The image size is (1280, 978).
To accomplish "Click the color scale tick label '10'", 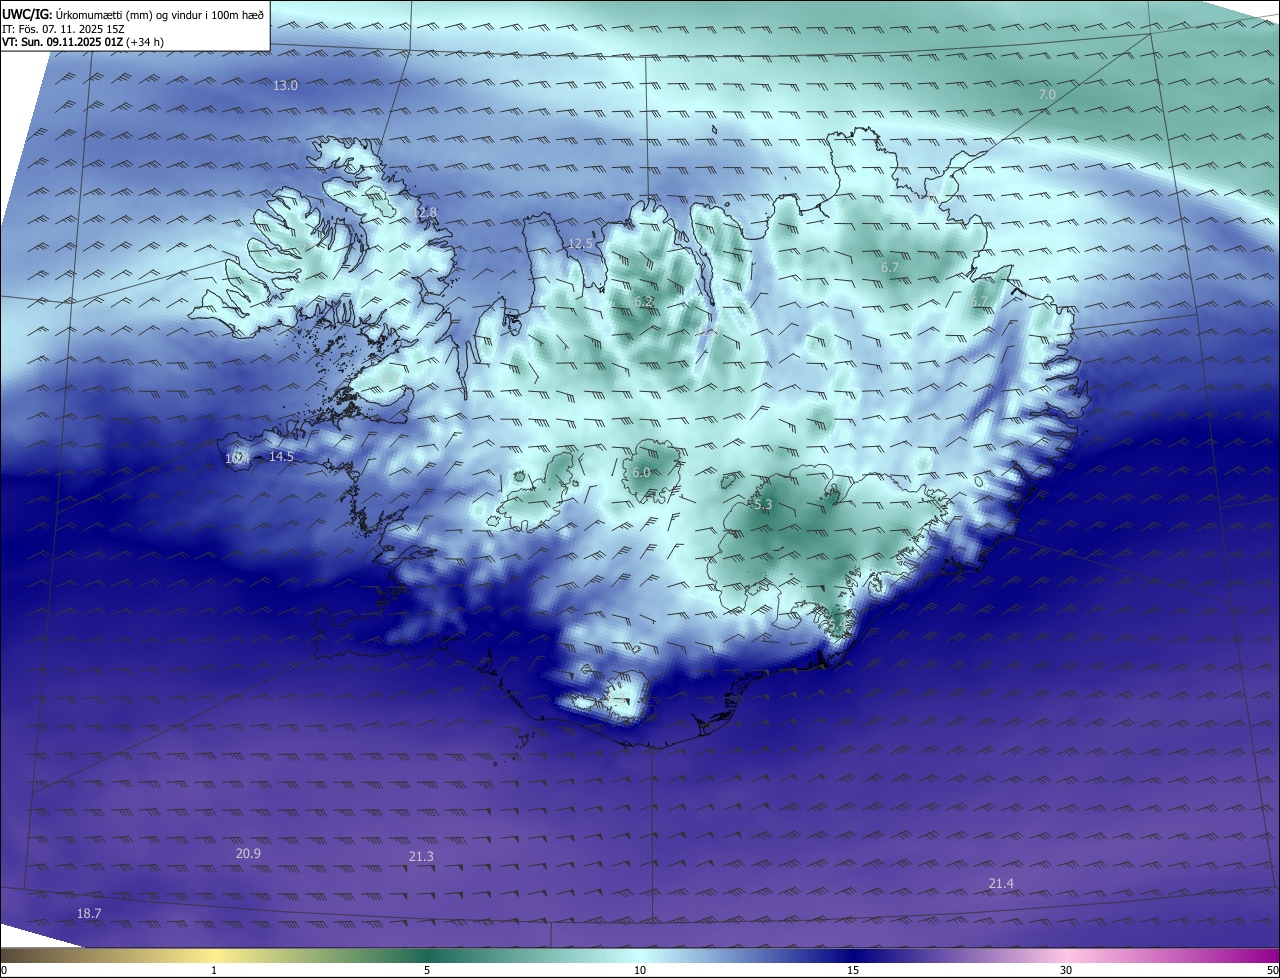I will click(x=640, y=971).
